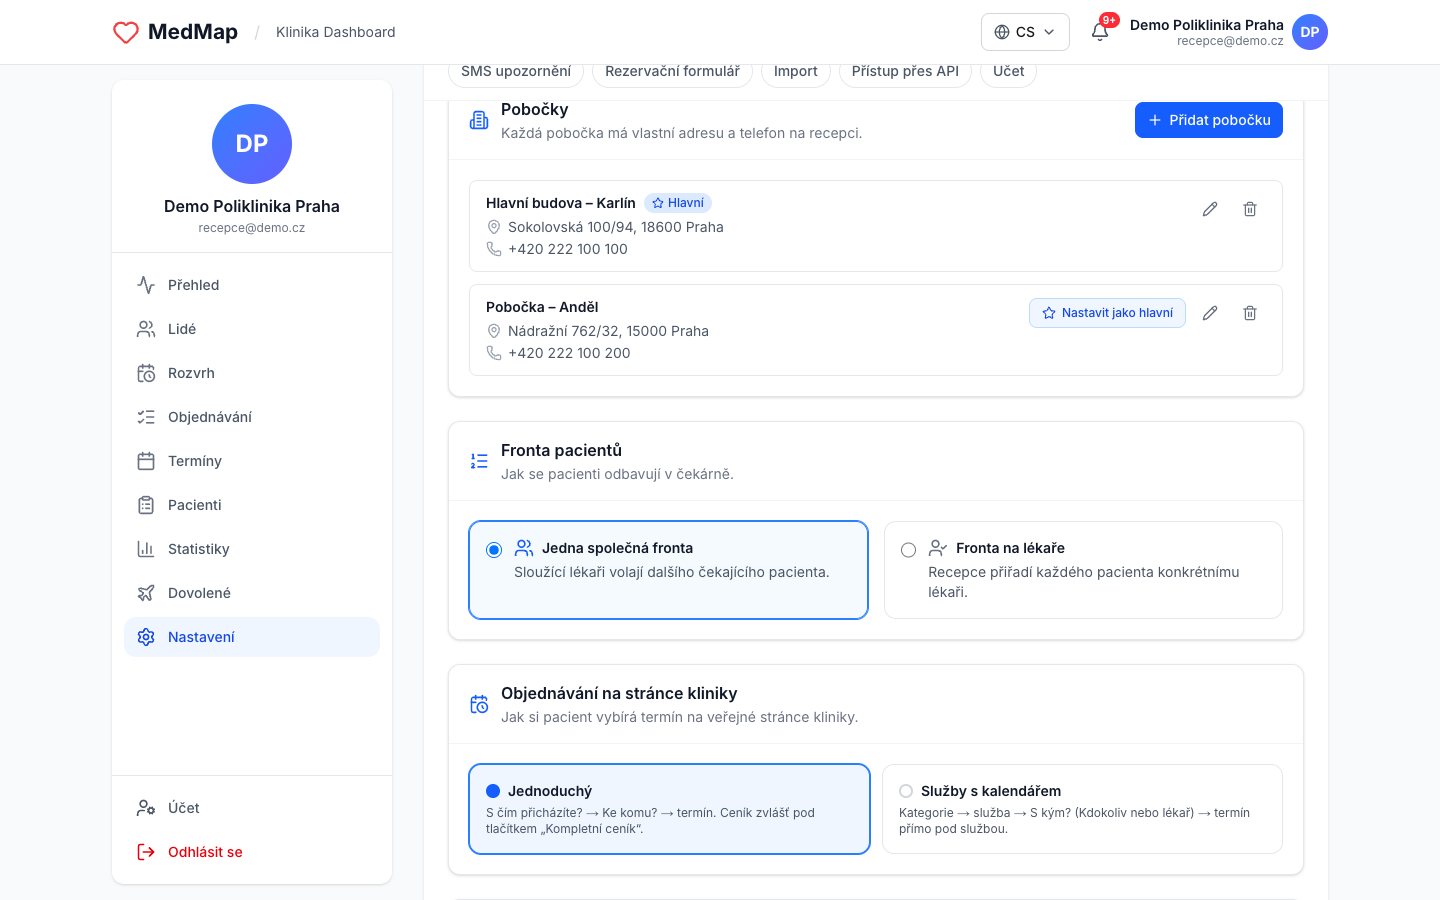Viewport: 1440px width, 900px height.
Task: Click the Hlavní star badge
Action: [678, 203]
